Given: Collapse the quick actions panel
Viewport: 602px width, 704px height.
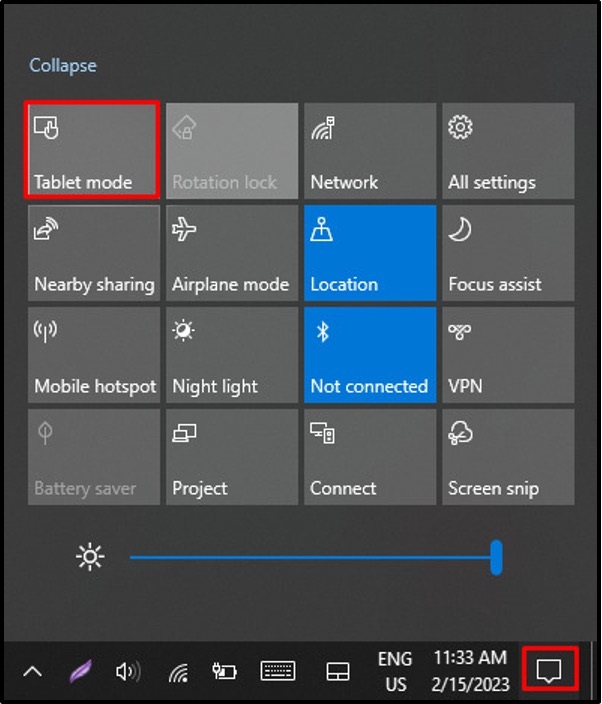Looking at the screenshot, I should [x=63, y=65].
